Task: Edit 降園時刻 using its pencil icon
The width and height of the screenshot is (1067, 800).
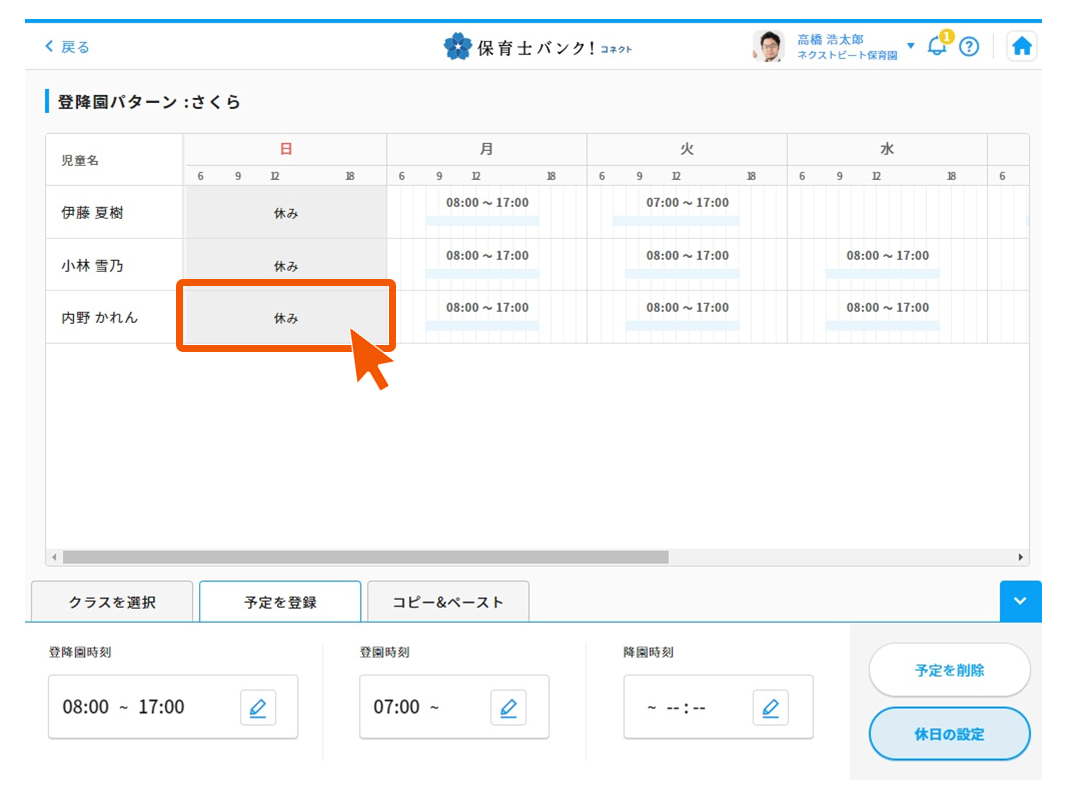Action: (x=771, y=707)
